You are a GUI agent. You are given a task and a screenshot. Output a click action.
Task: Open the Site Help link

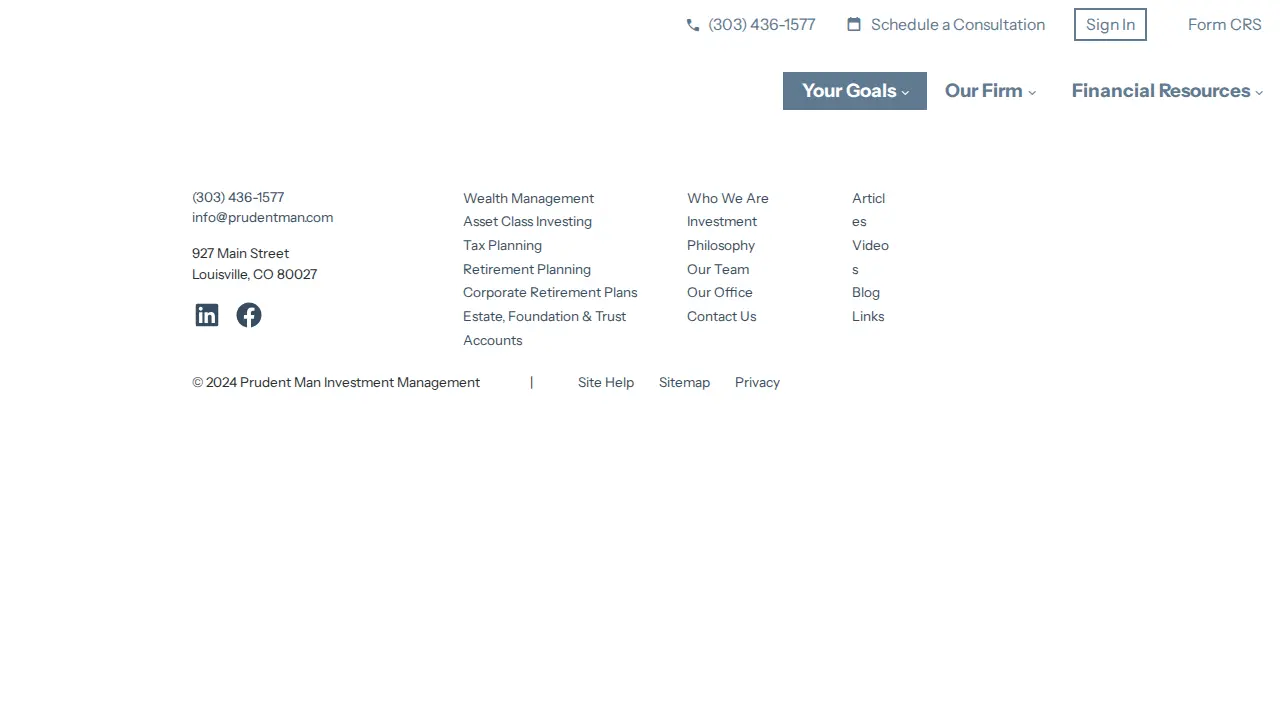pos(606,382)
